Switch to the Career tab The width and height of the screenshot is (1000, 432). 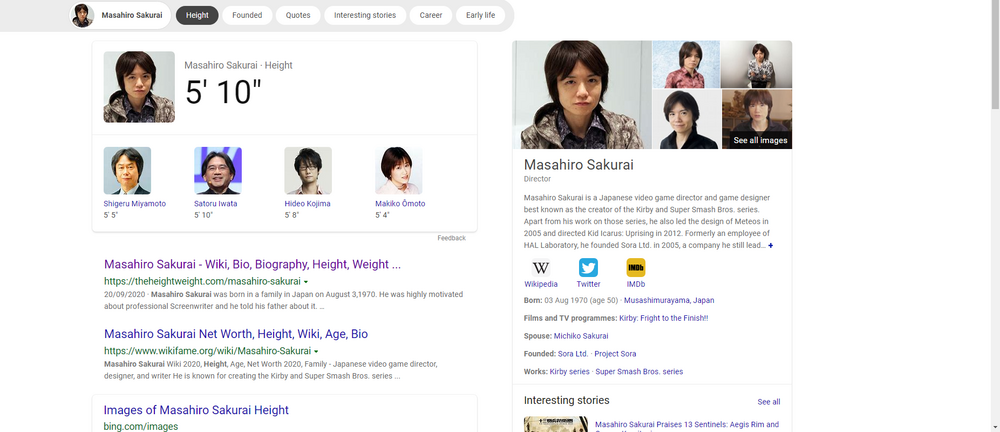[x=430, y=15]
